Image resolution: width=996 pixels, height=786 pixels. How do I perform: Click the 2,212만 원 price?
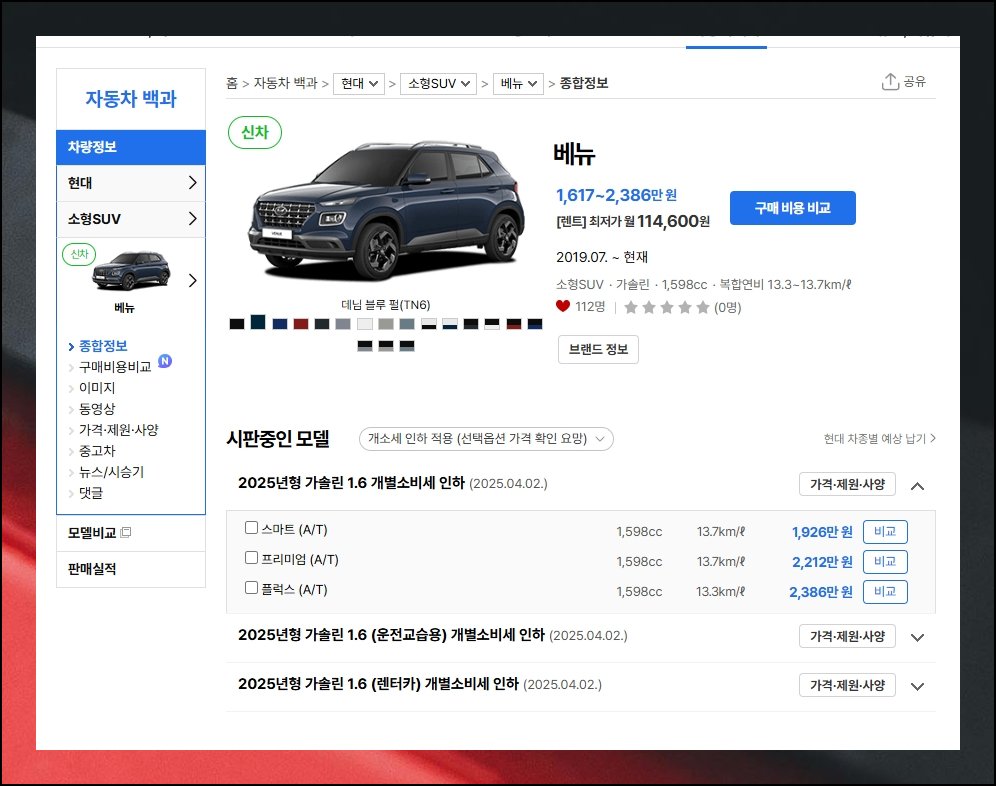click(822, 562)
